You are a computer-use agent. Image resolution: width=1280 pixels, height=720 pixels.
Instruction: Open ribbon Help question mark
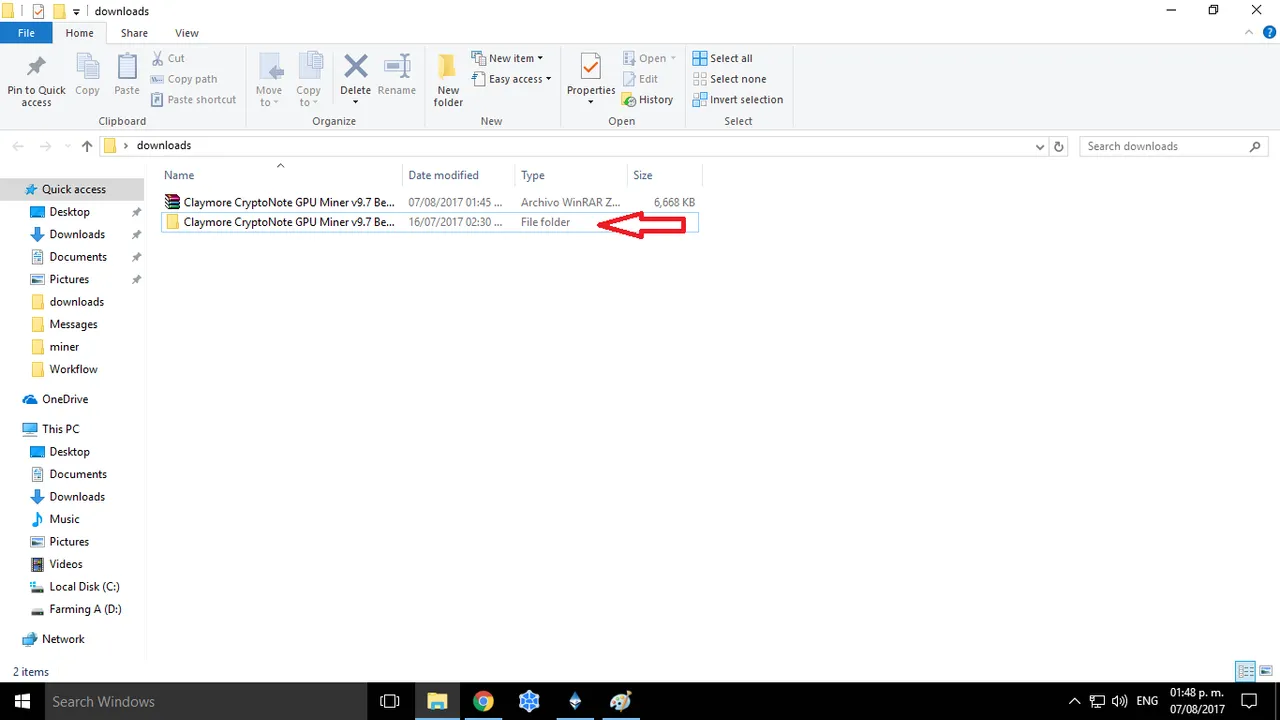(1268, 33)
